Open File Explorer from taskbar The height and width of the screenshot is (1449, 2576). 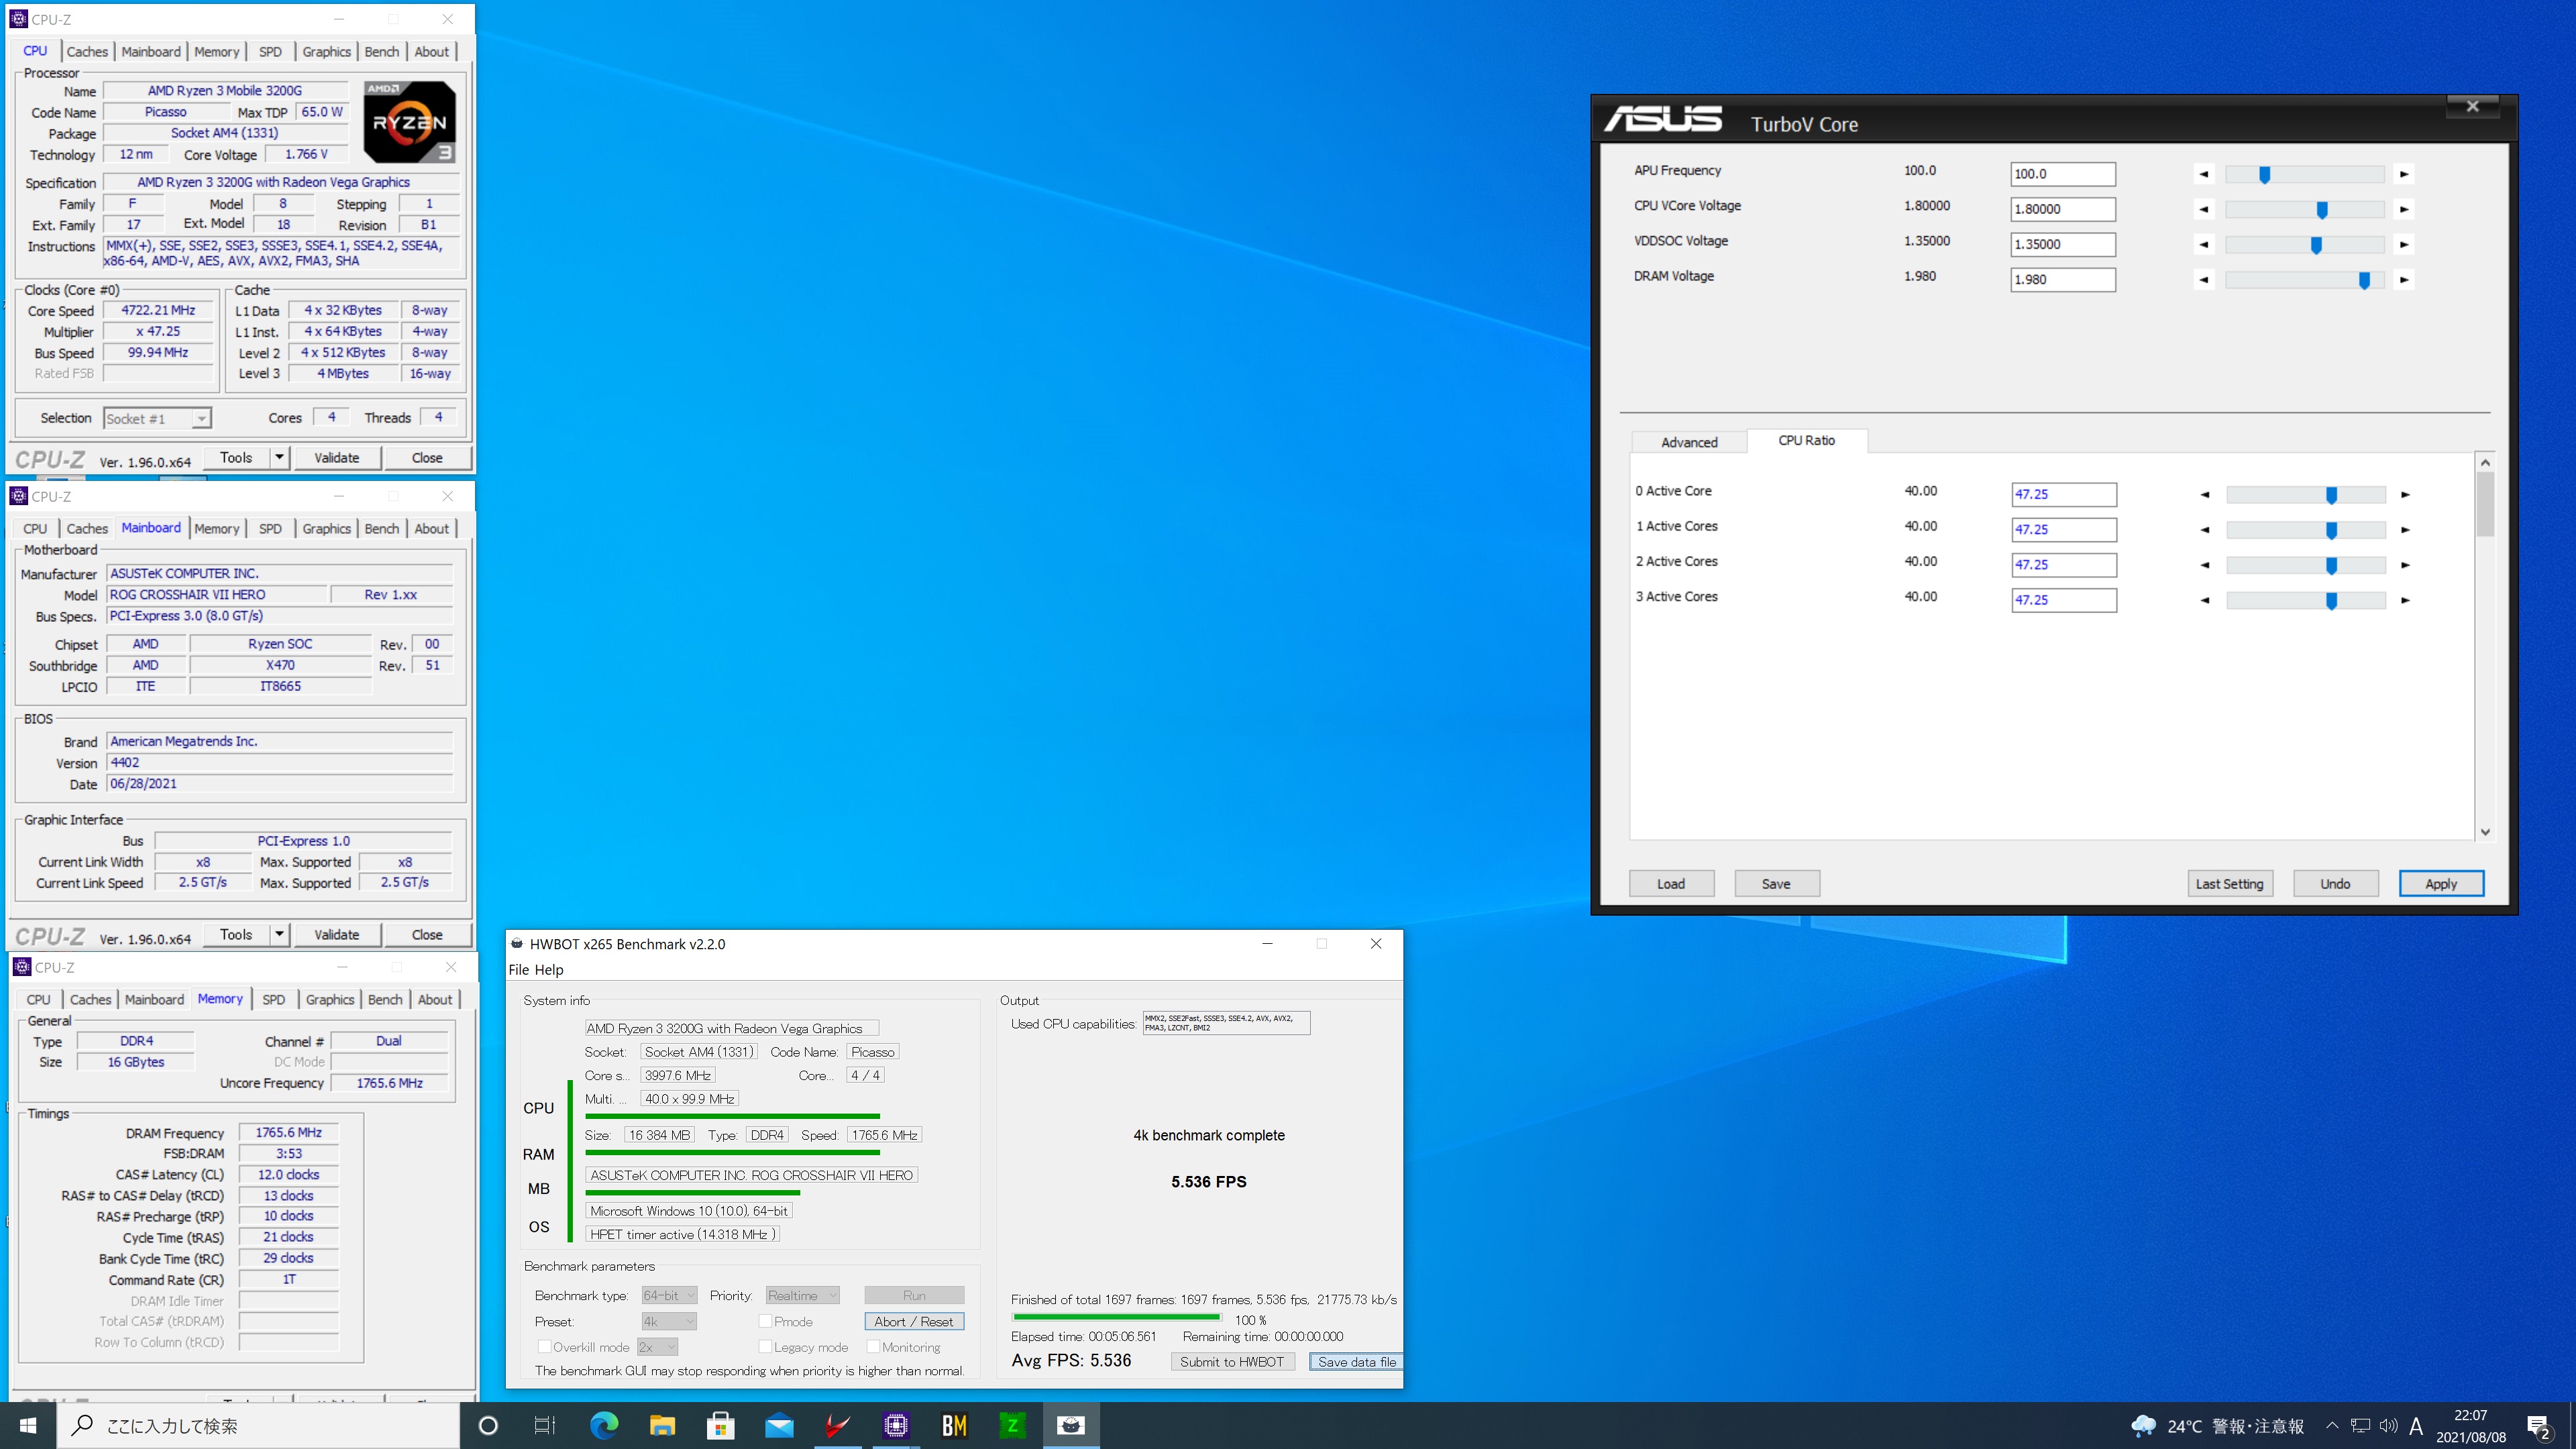pos(662,1425)
